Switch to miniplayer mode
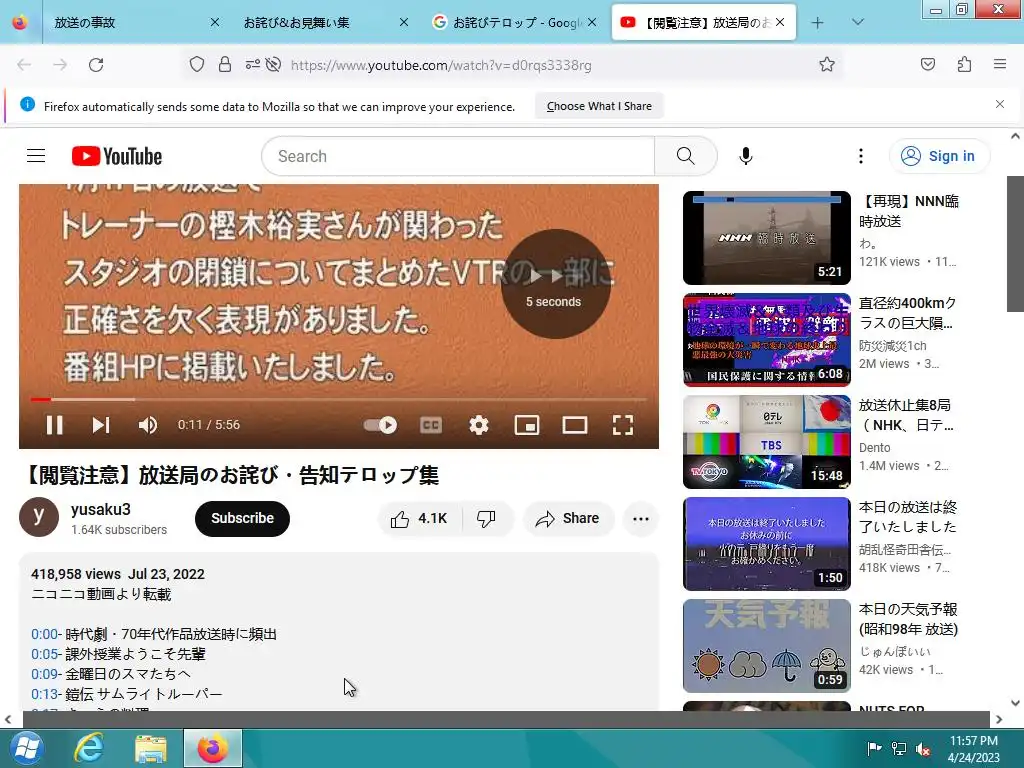The height and width of the screenshot is (768, 1024). point(526,425)
